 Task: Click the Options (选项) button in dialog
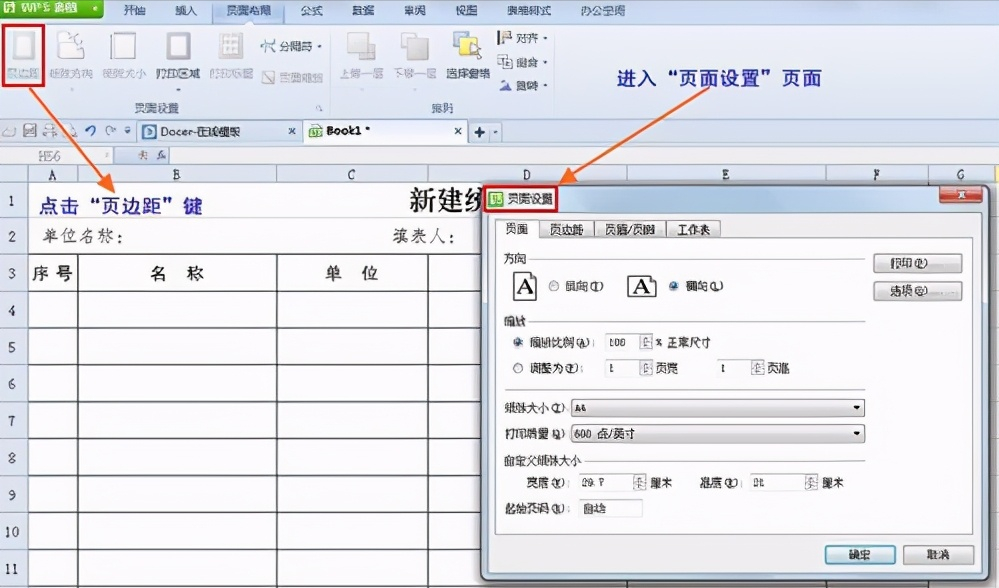point(917,291)
